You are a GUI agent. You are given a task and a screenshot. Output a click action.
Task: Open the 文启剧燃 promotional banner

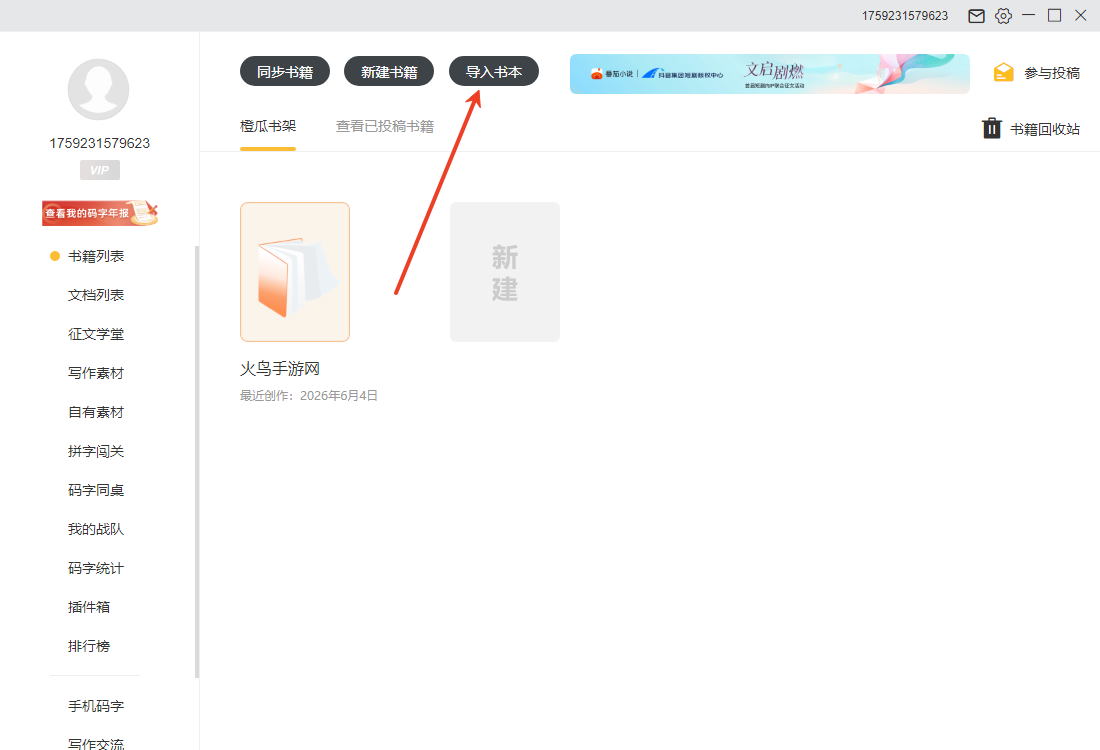(x=770, y=74)
